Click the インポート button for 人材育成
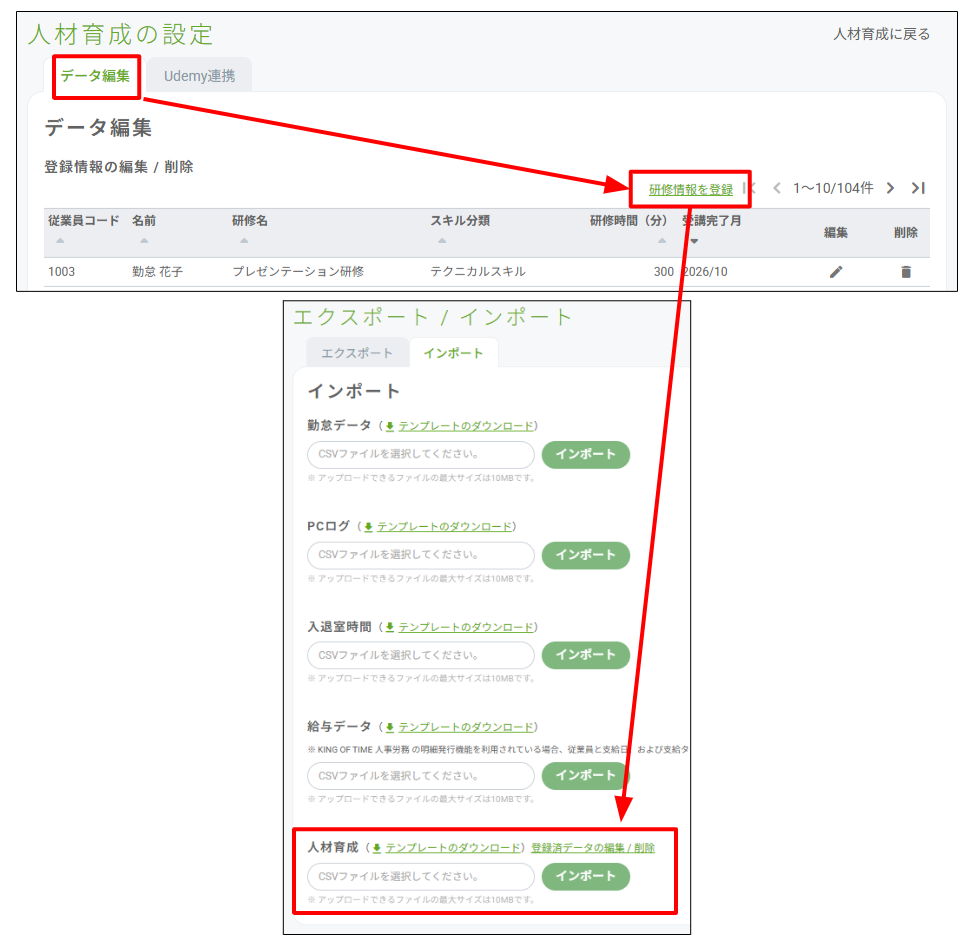 coord(586,876)
